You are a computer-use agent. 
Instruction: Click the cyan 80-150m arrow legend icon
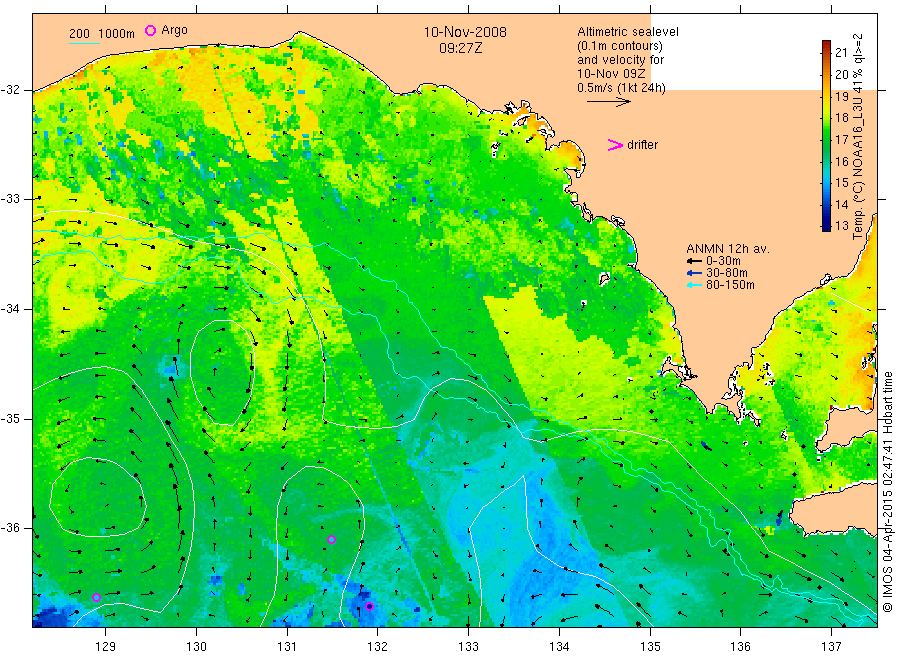coord(695,285)
